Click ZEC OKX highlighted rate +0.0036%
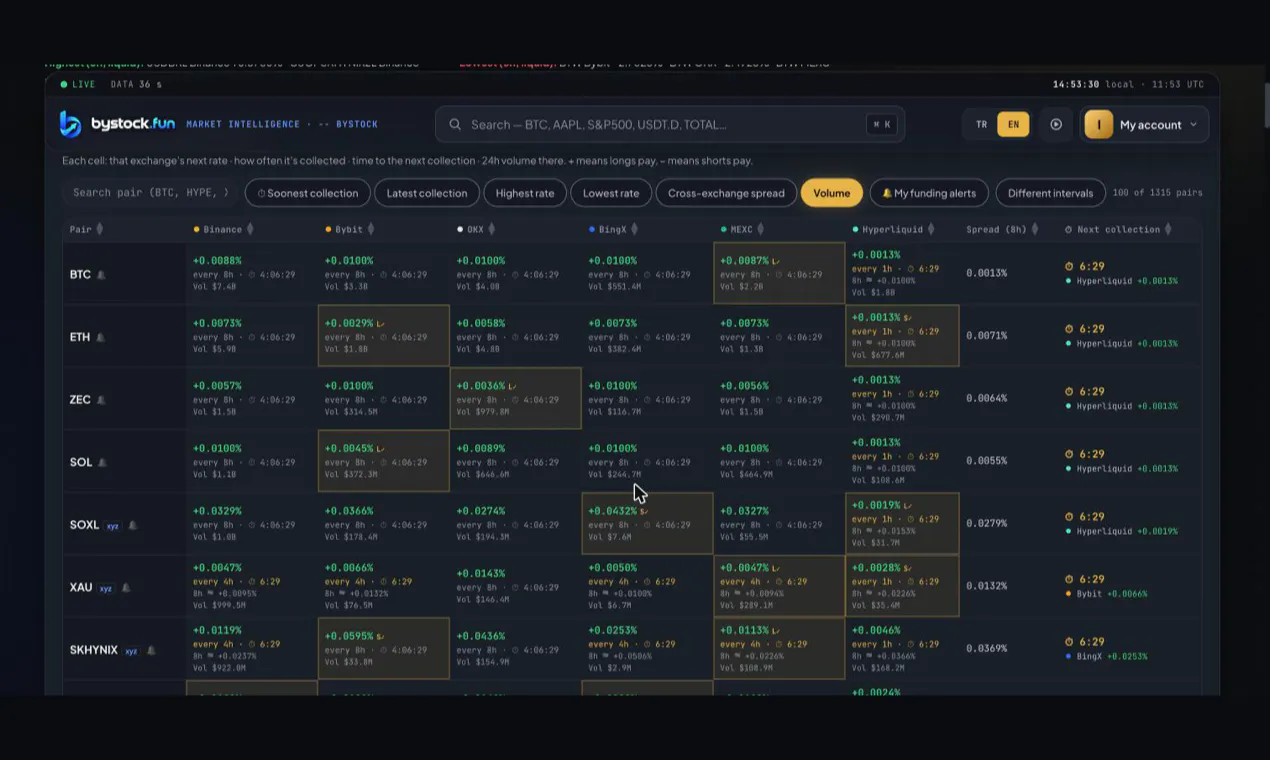Screen dimensions: 1270x760 [x=481, y=386]
